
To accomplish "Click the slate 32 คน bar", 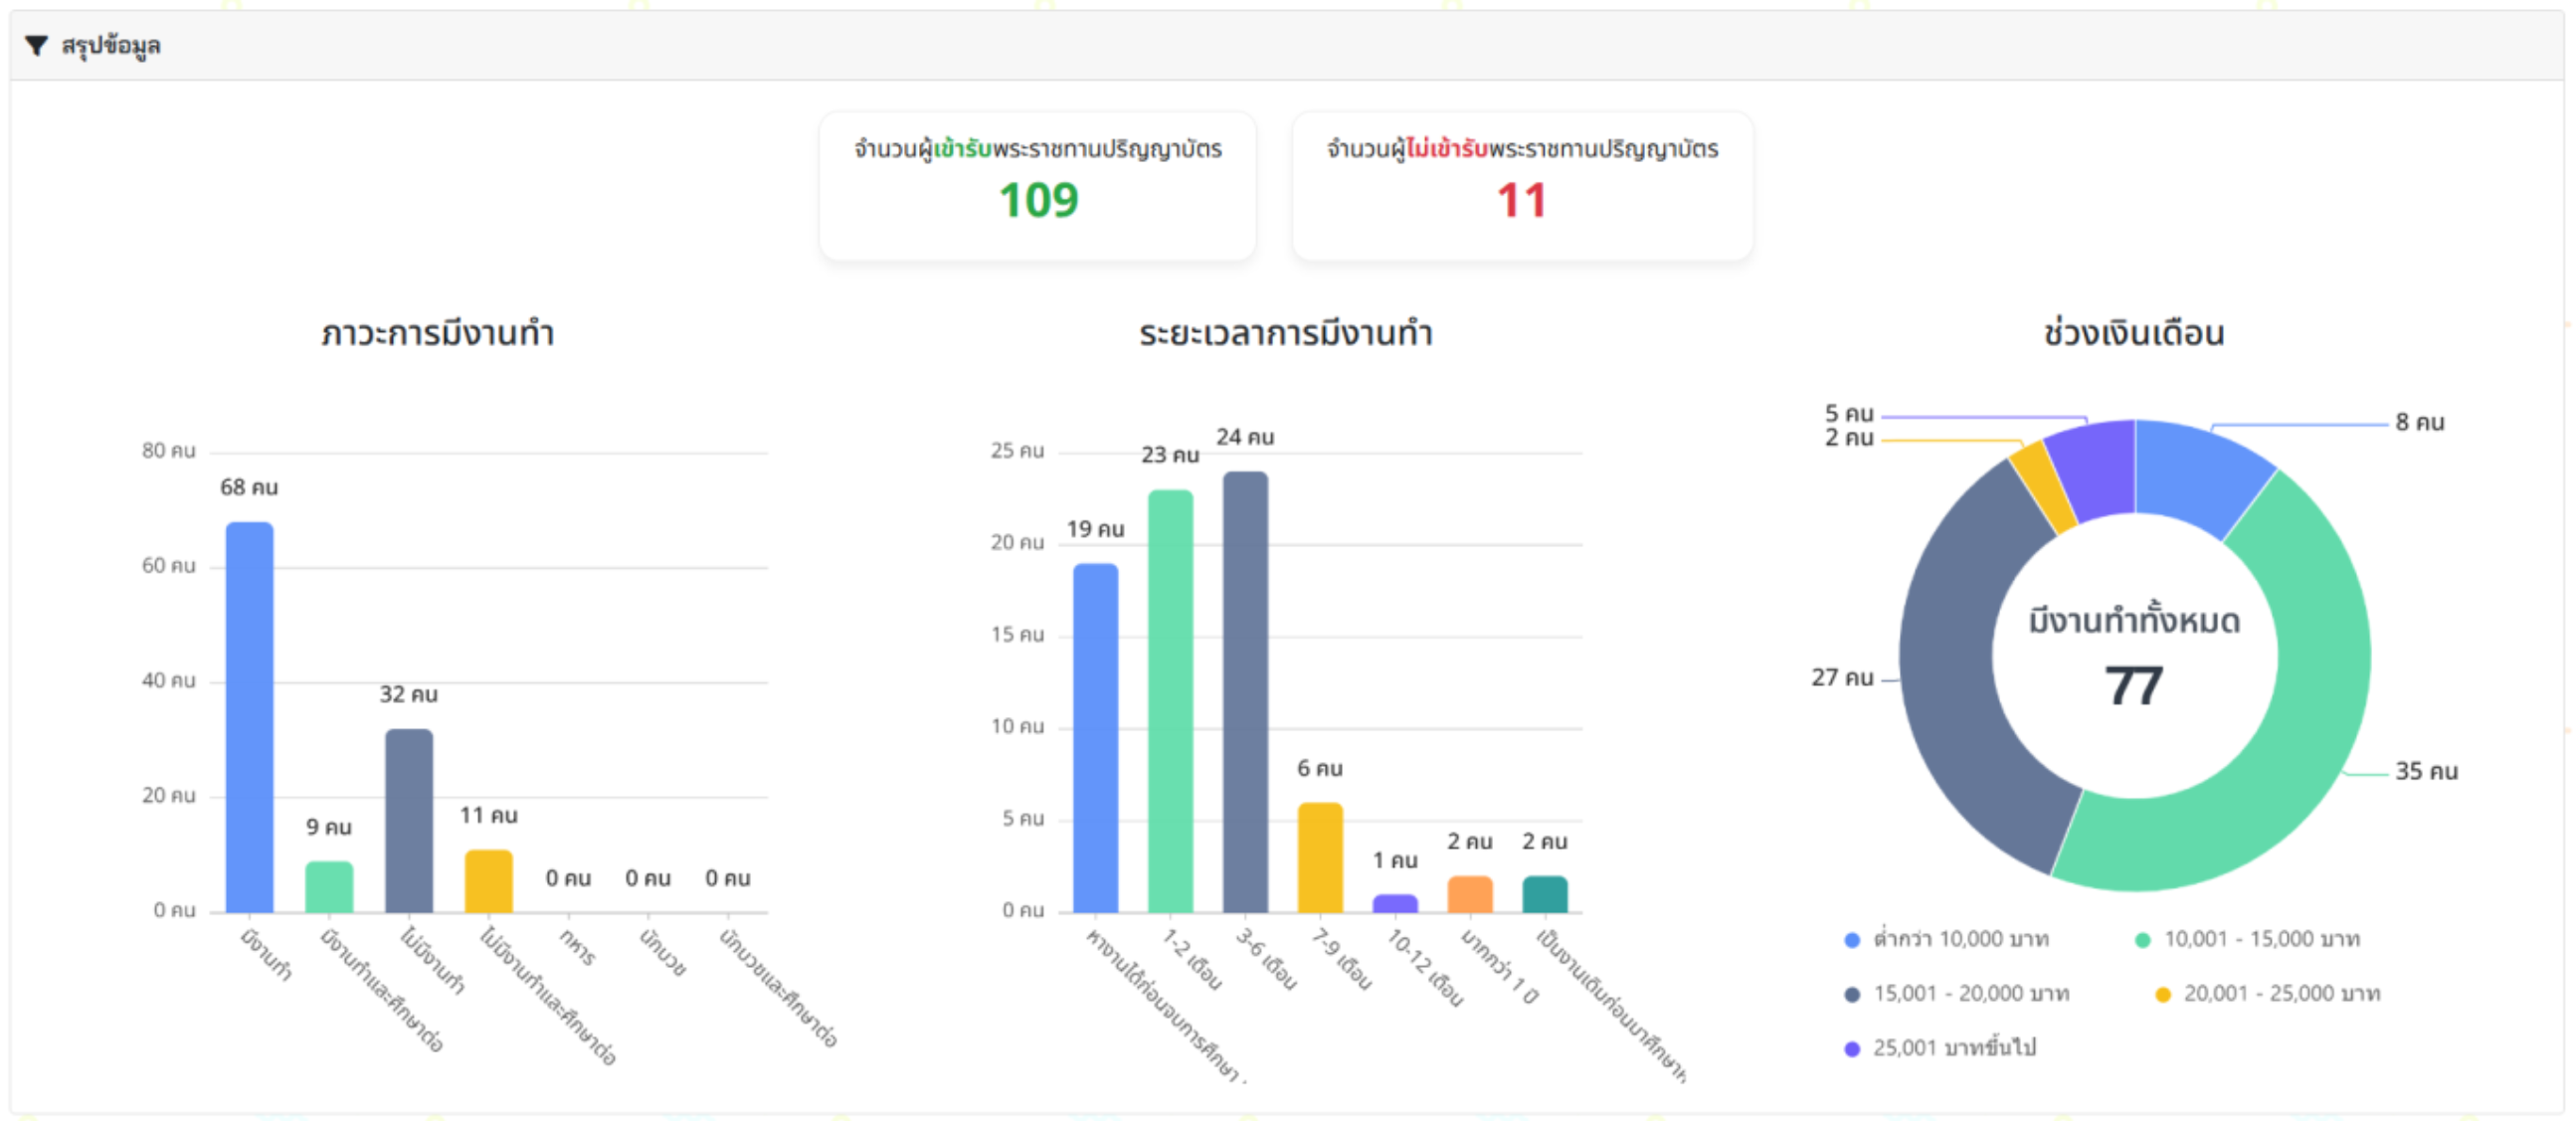I will pyautogui.click(x=409, y=821).
